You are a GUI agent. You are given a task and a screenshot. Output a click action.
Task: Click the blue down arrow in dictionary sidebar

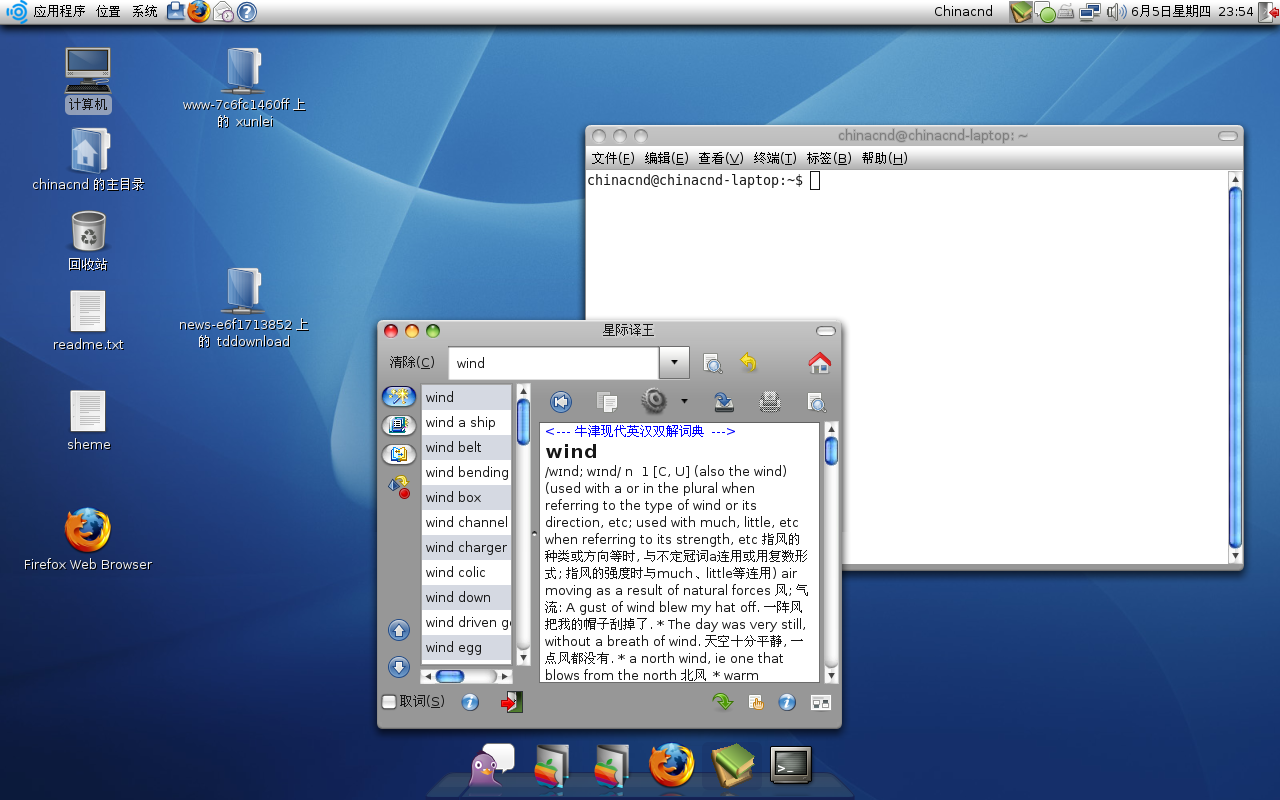(x=399, y=667)
